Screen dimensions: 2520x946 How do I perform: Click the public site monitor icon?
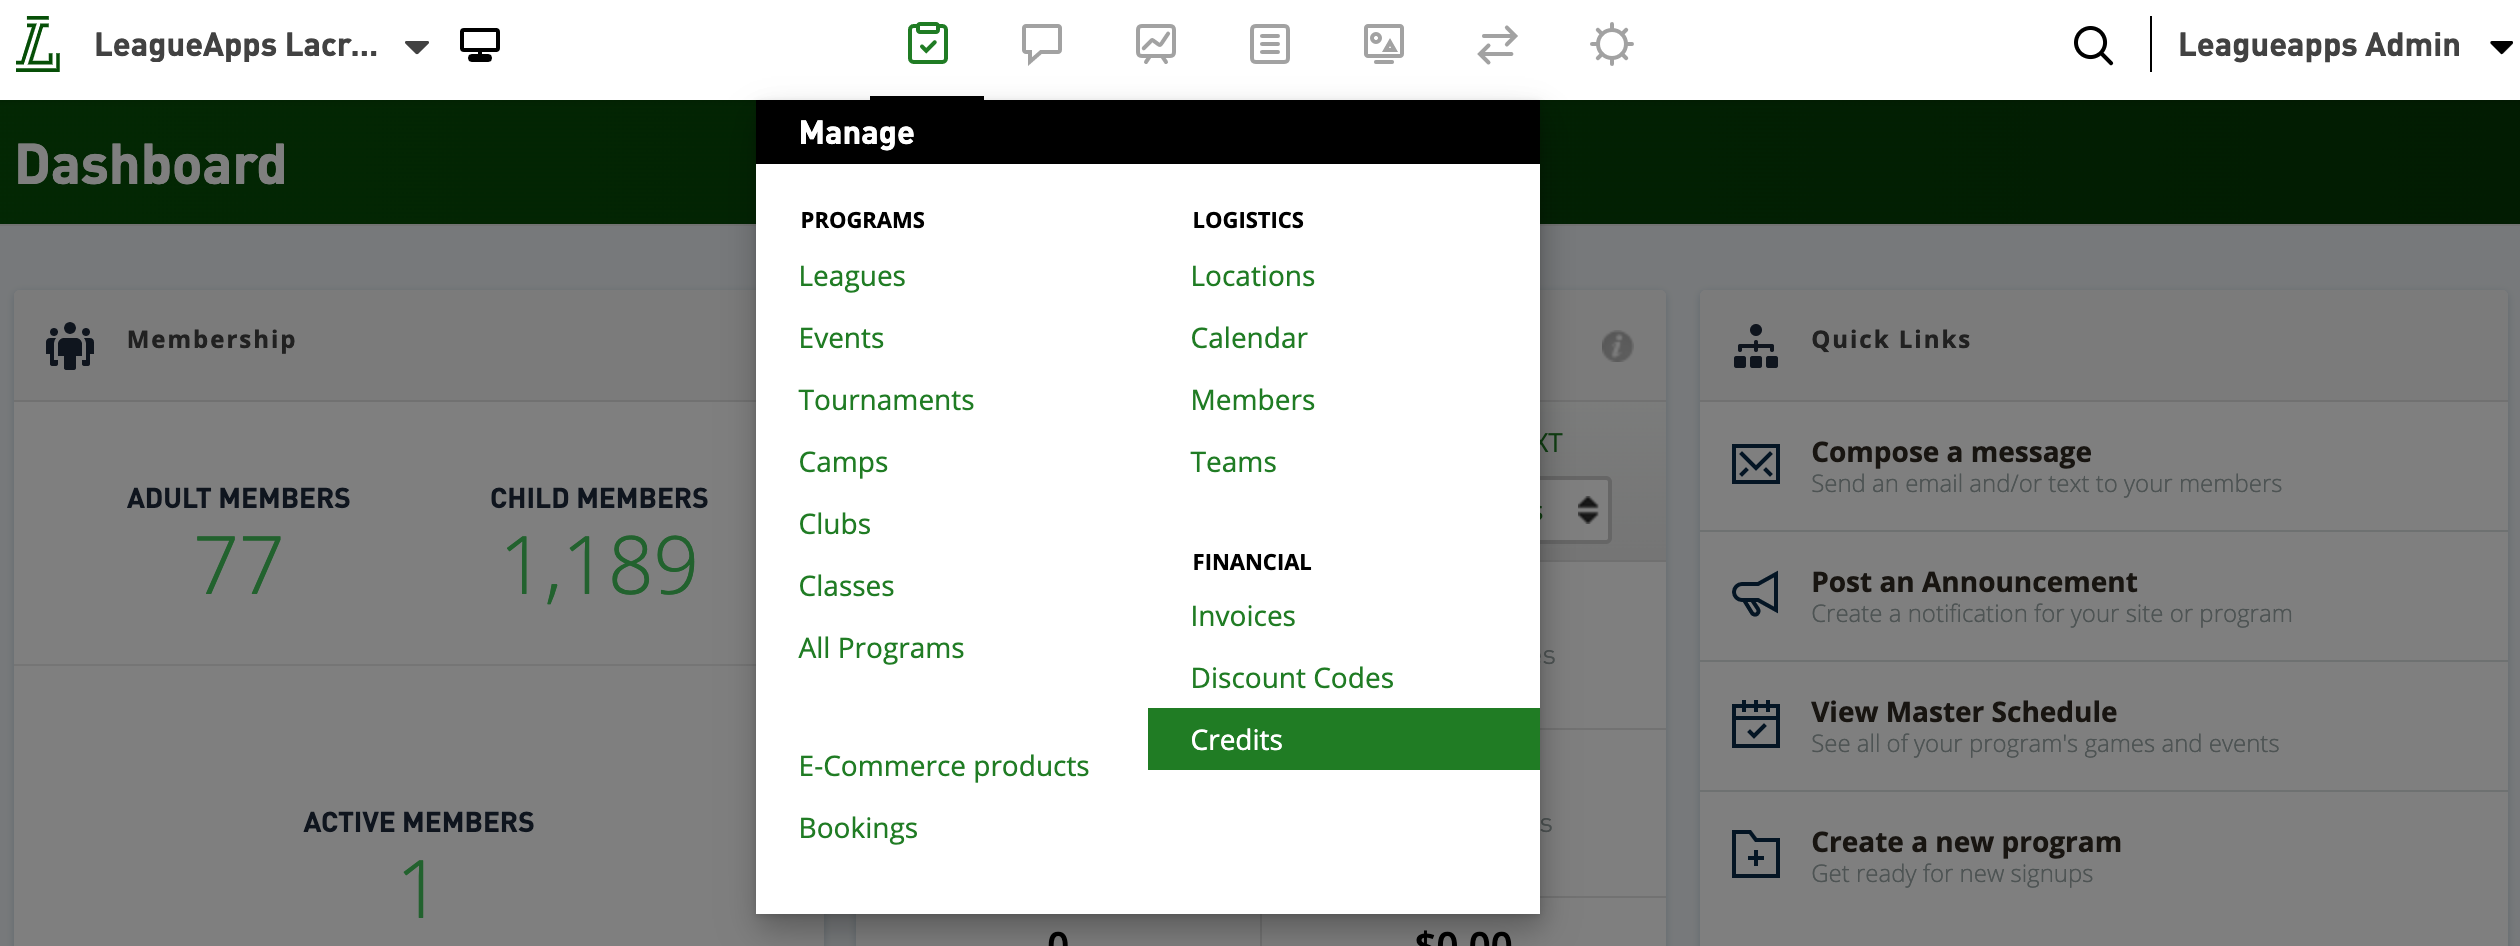[479, 44]
